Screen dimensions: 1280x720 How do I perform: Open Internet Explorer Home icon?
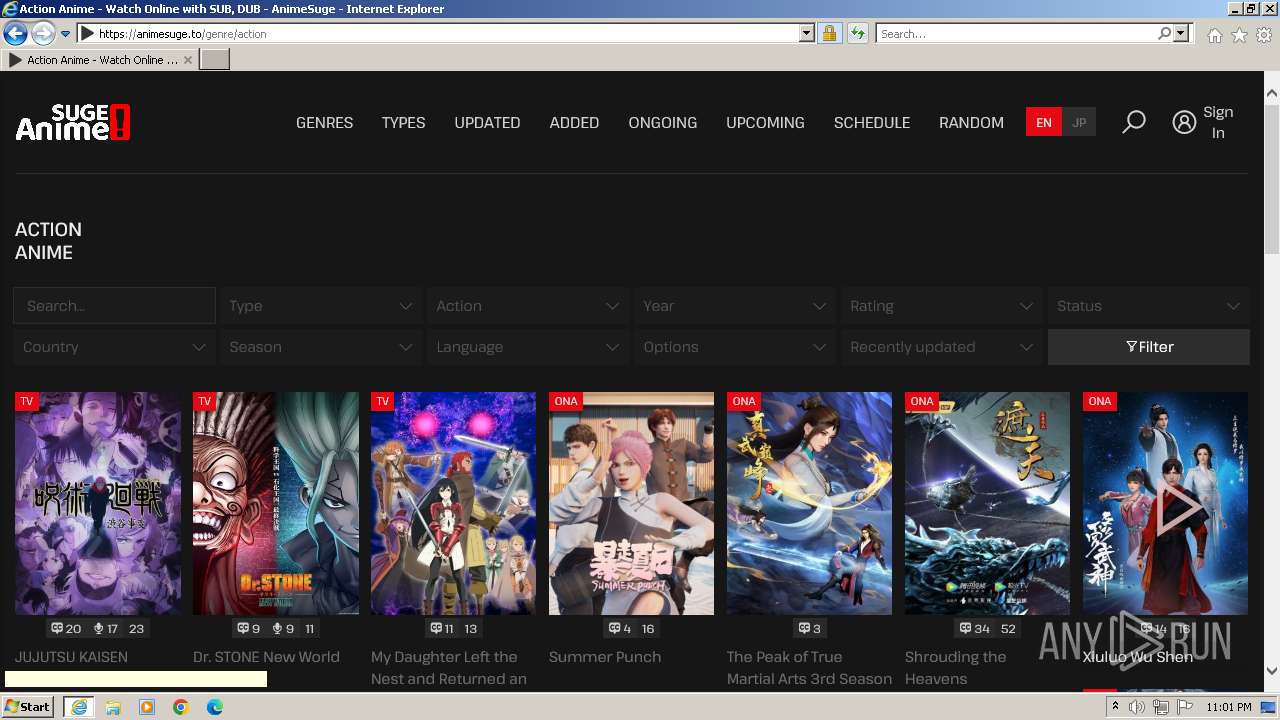pos(1214,35)
